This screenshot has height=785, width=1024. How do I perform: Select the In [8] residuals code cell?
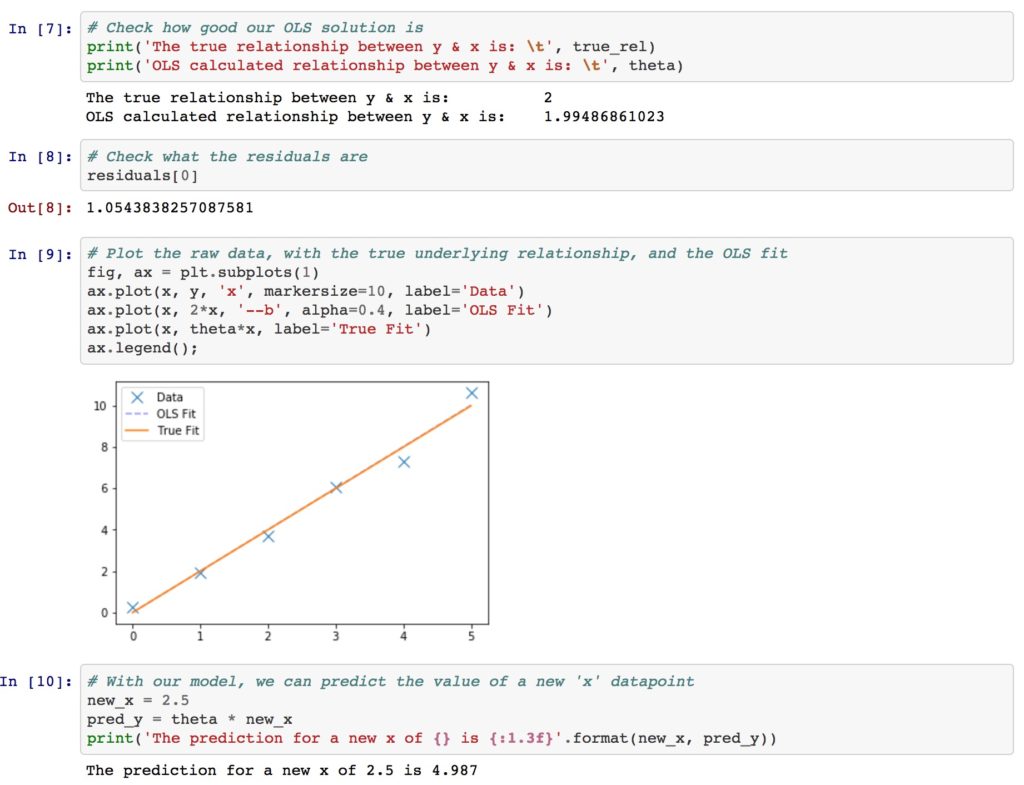pos(547,165)
